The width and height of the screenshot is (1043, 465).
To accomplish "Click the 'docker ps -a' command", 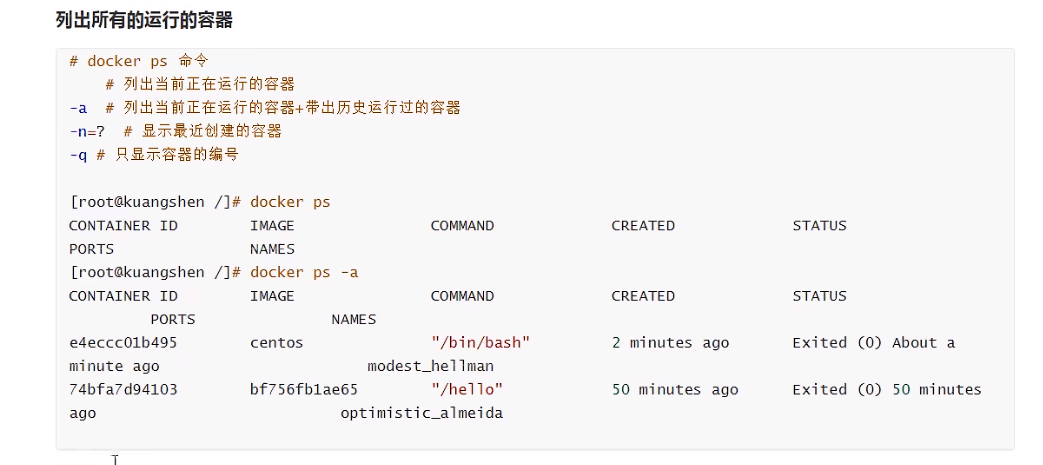I will coord(304,272).
